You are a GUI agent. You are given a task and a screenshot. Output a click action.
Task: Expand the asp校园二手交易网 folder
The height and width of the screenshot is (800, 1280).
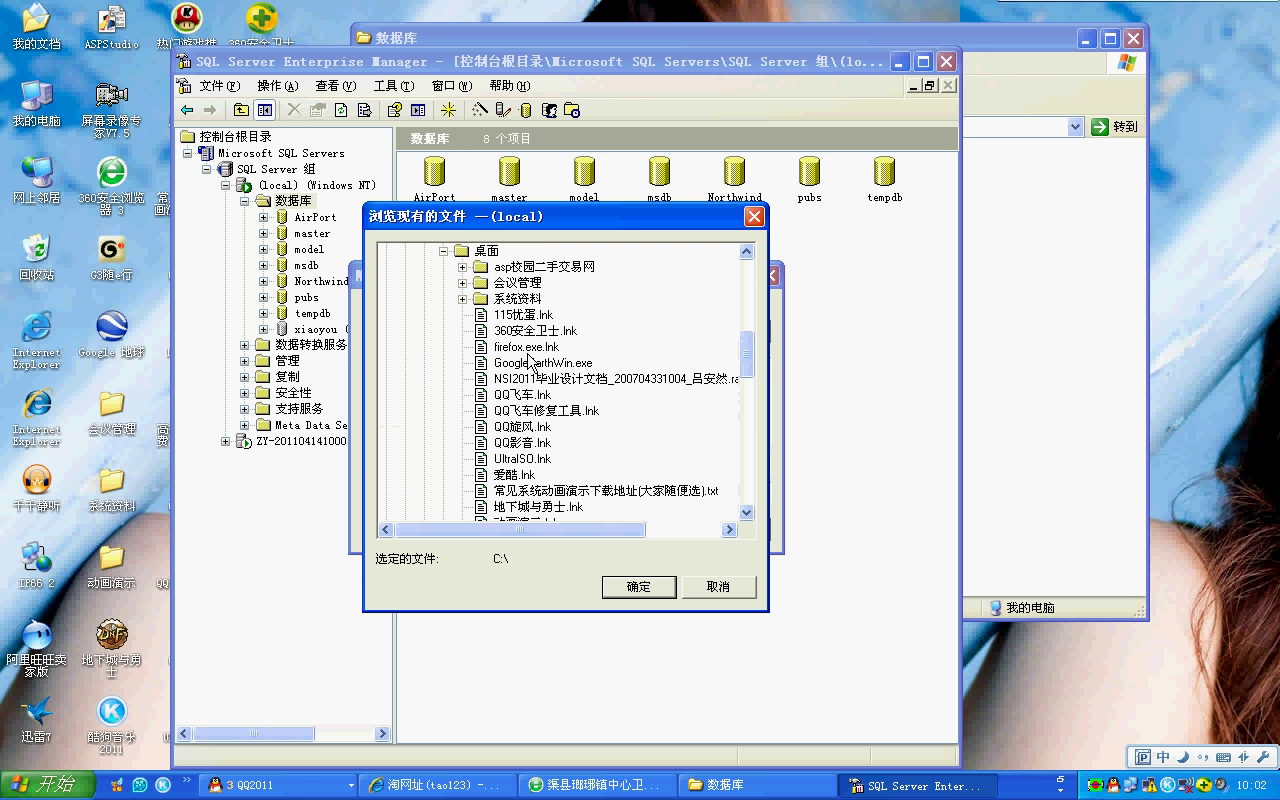click(x=463, y=267)
